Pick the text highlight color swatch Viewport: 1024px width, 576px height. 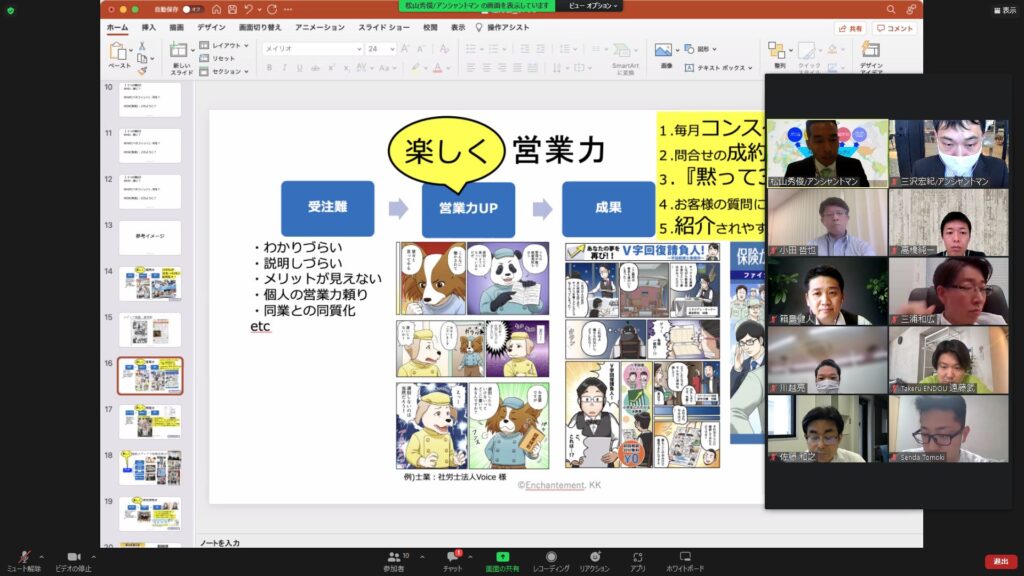click(x=415, y=68)
